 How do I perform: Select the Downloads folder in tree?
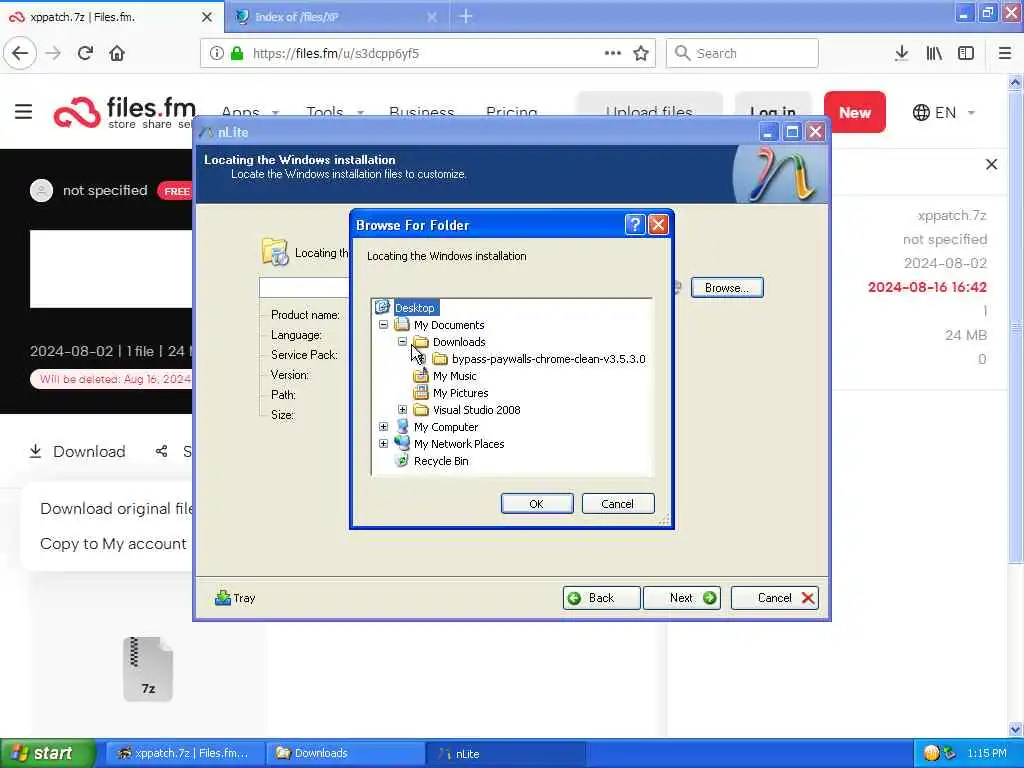click(x=458, y=342)
